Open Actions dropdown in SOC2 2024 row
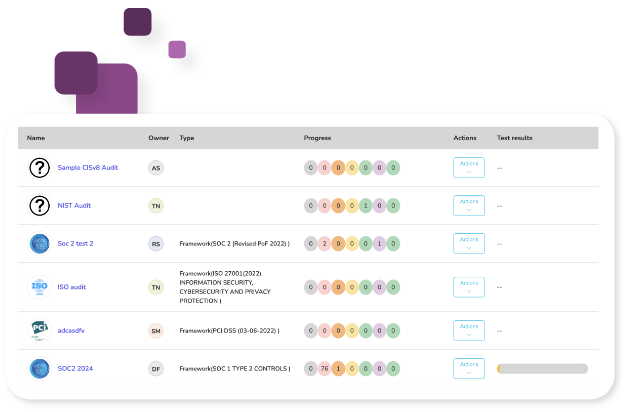The width and height of the screenshot is (627, 412). (468, 369)
